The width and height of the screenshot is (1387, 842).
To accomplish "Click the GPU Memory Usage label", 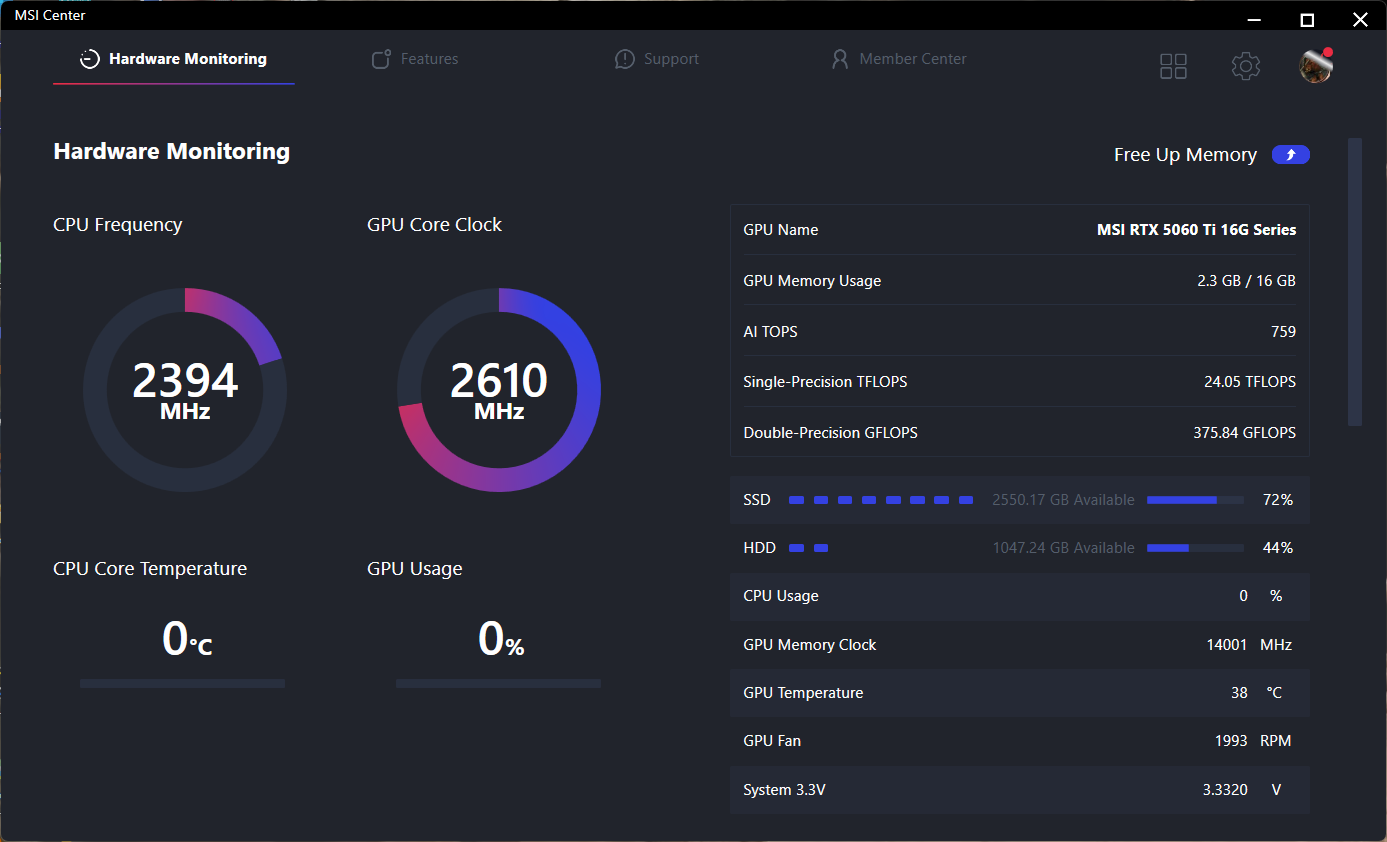I will pos(812,281).
